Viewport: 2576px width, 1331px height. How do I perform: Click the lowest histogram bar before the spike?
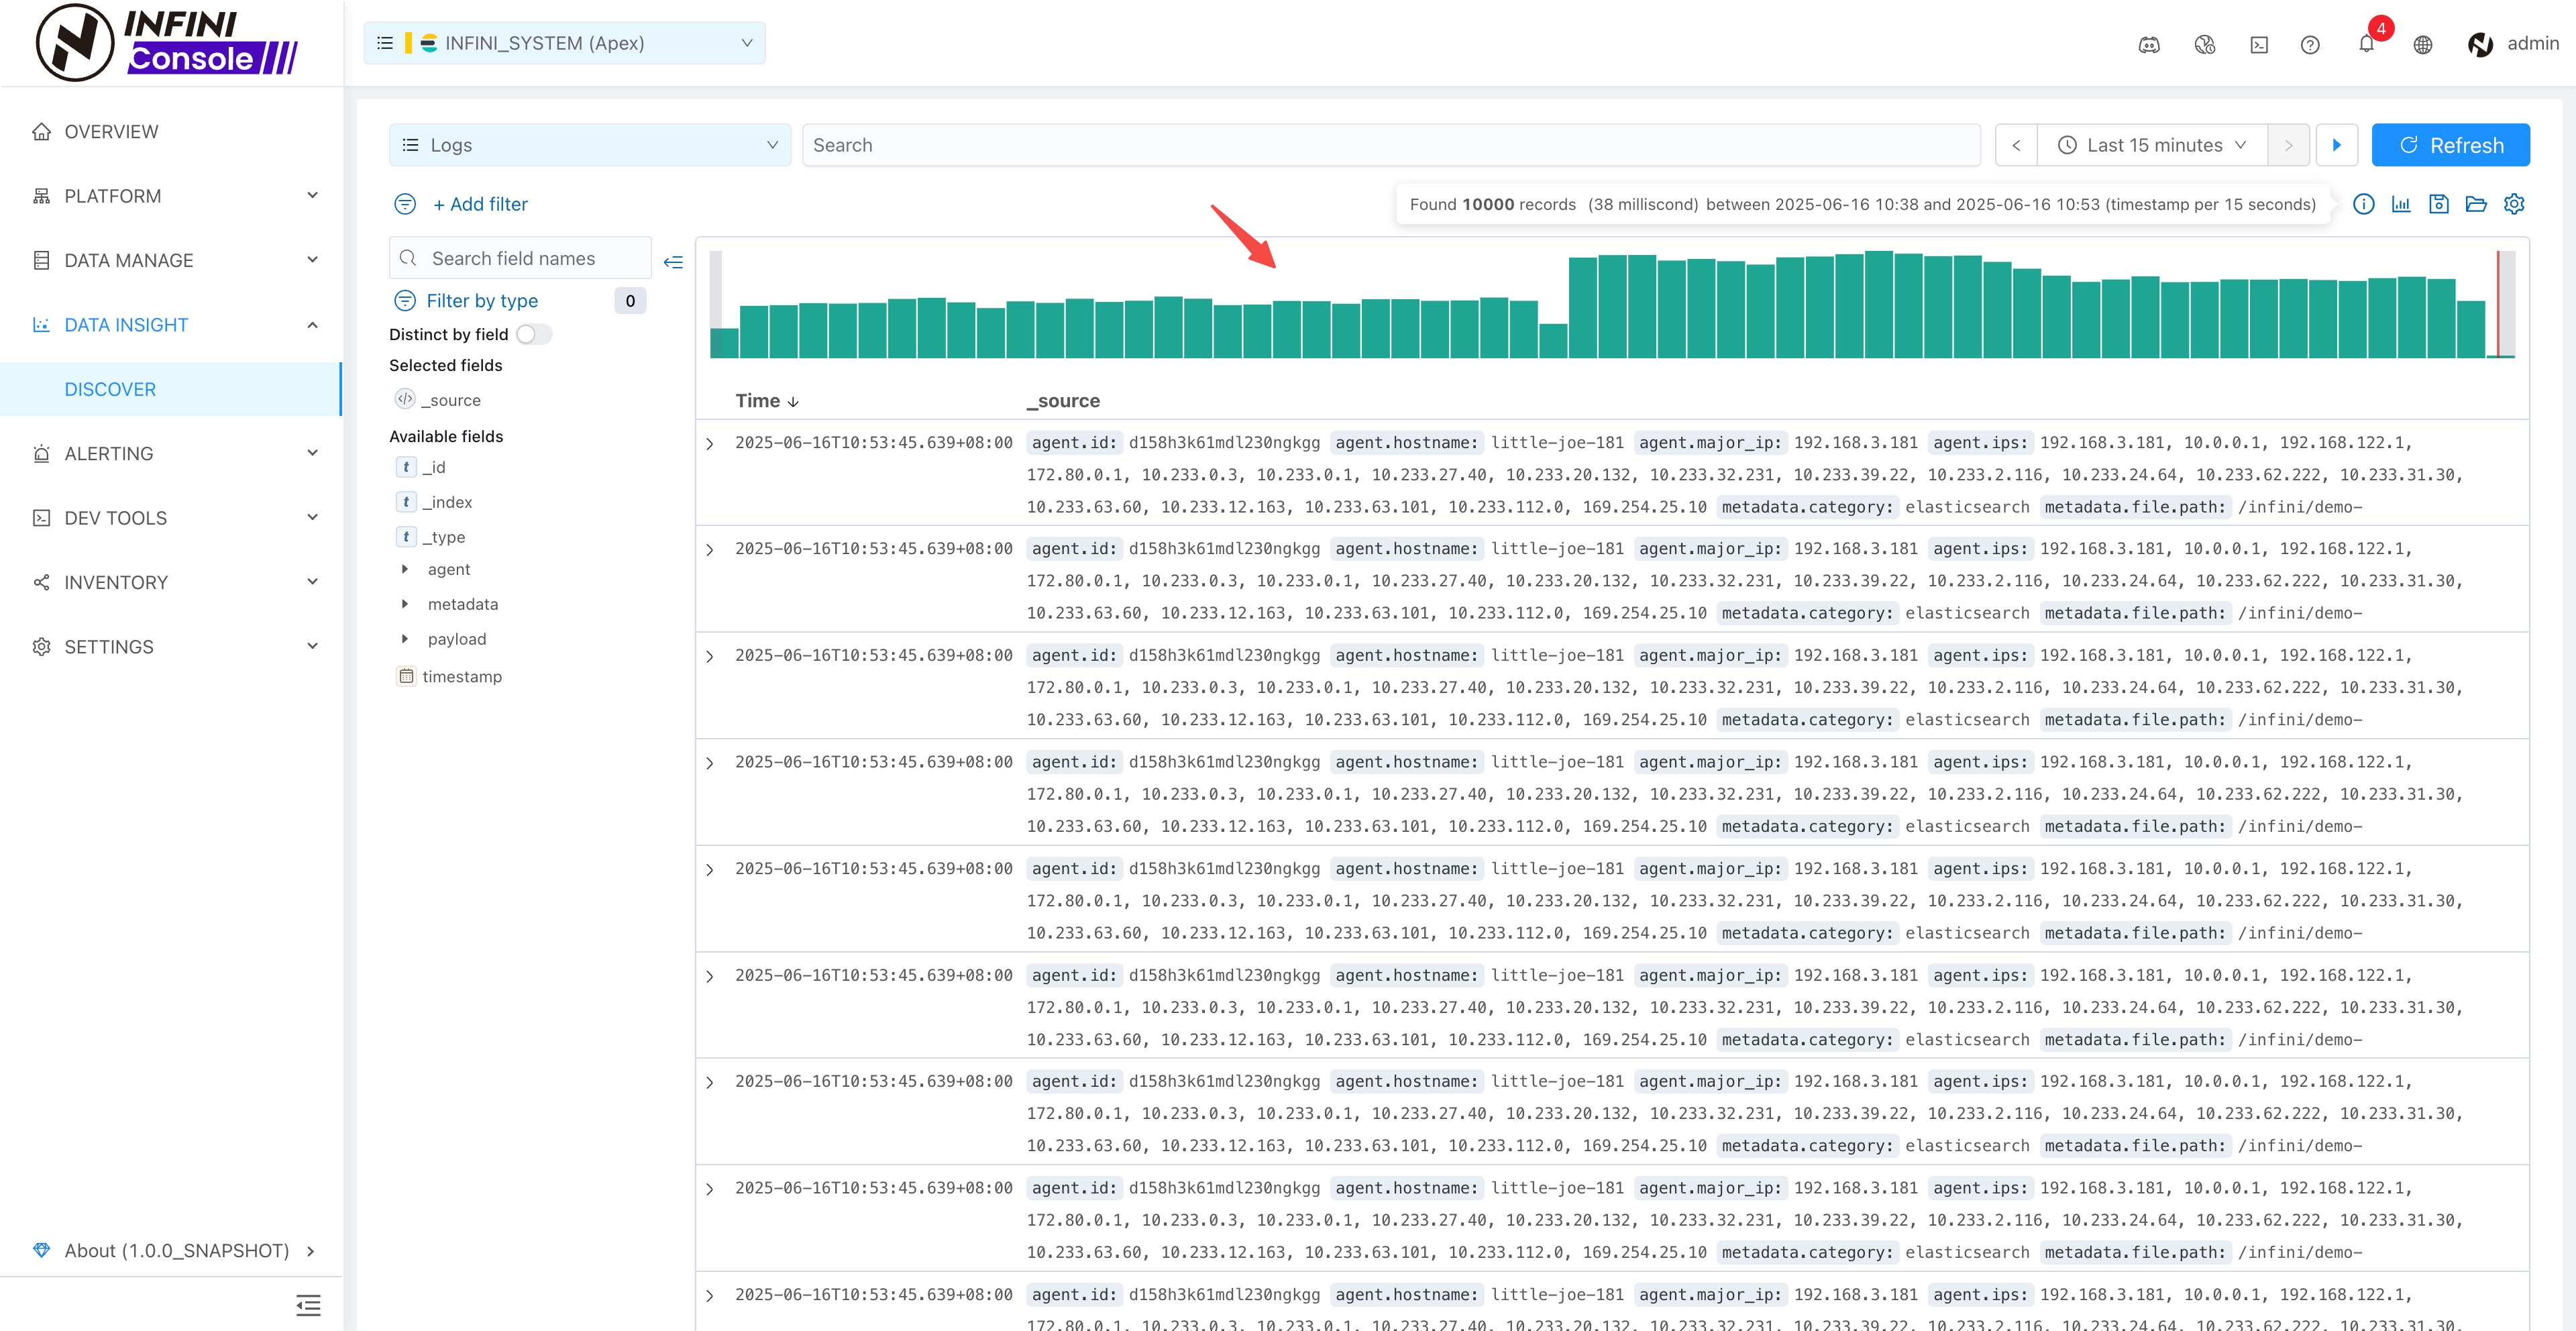pos(1552,340)
